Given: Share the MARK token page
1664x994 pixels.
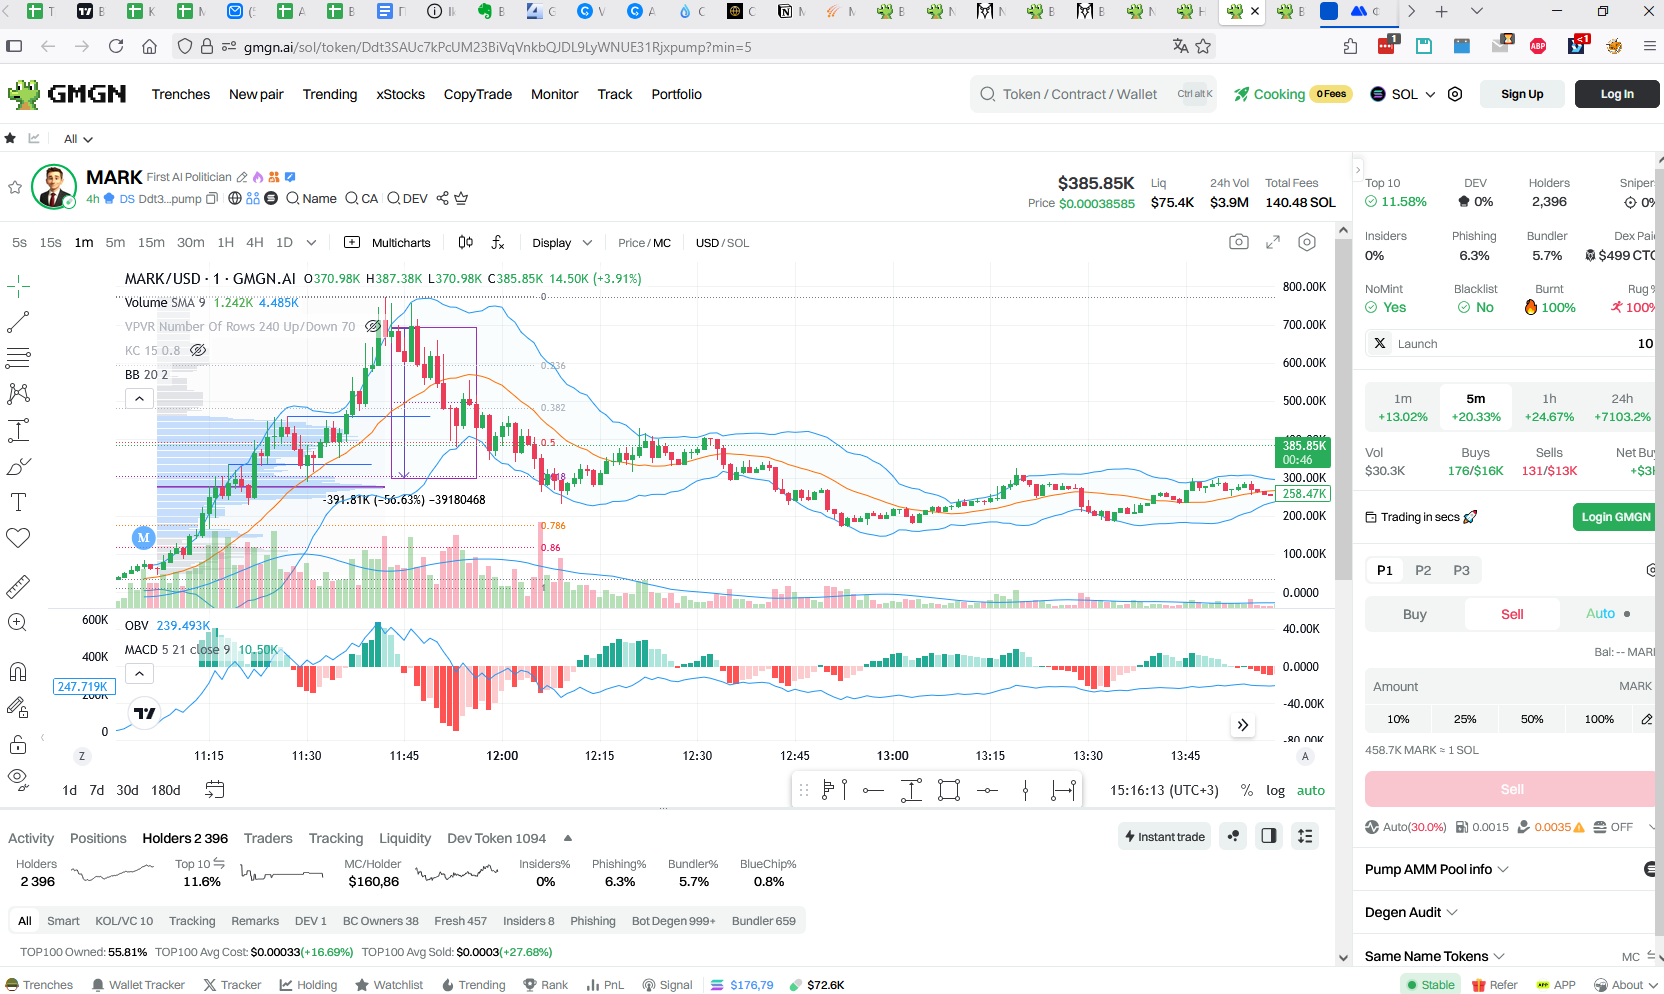Looking at the screenshot, I should click(x=442, y=198).
